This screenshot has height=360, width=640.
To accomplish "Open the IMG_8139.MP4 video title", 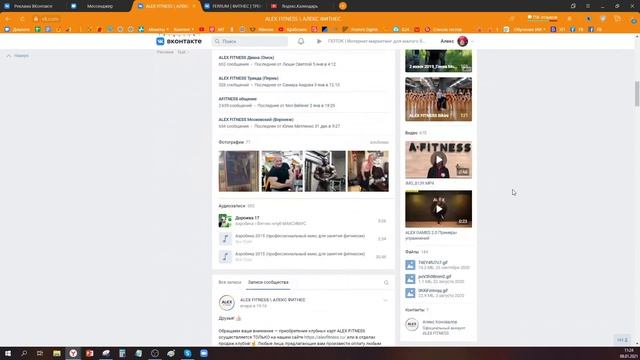I will (420, 184).
